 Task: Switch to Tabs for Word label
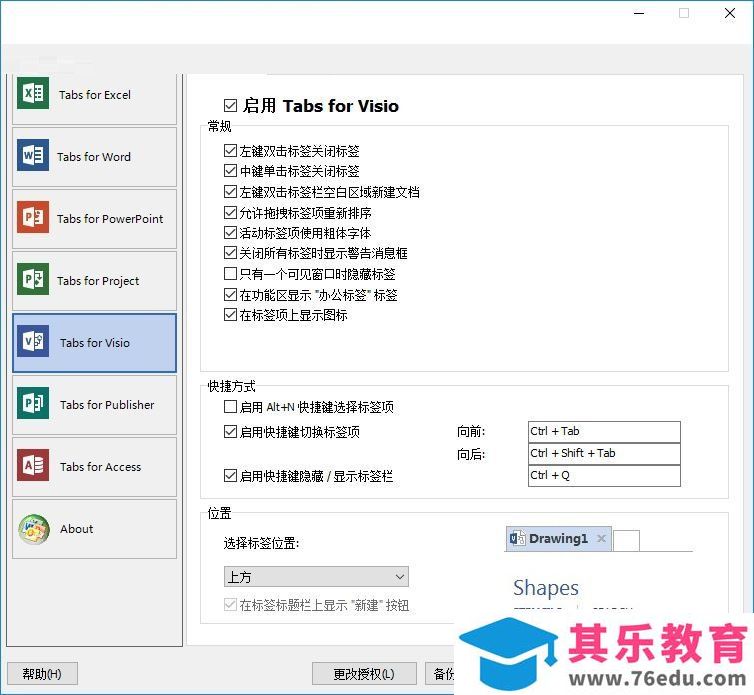click(94, 157)
